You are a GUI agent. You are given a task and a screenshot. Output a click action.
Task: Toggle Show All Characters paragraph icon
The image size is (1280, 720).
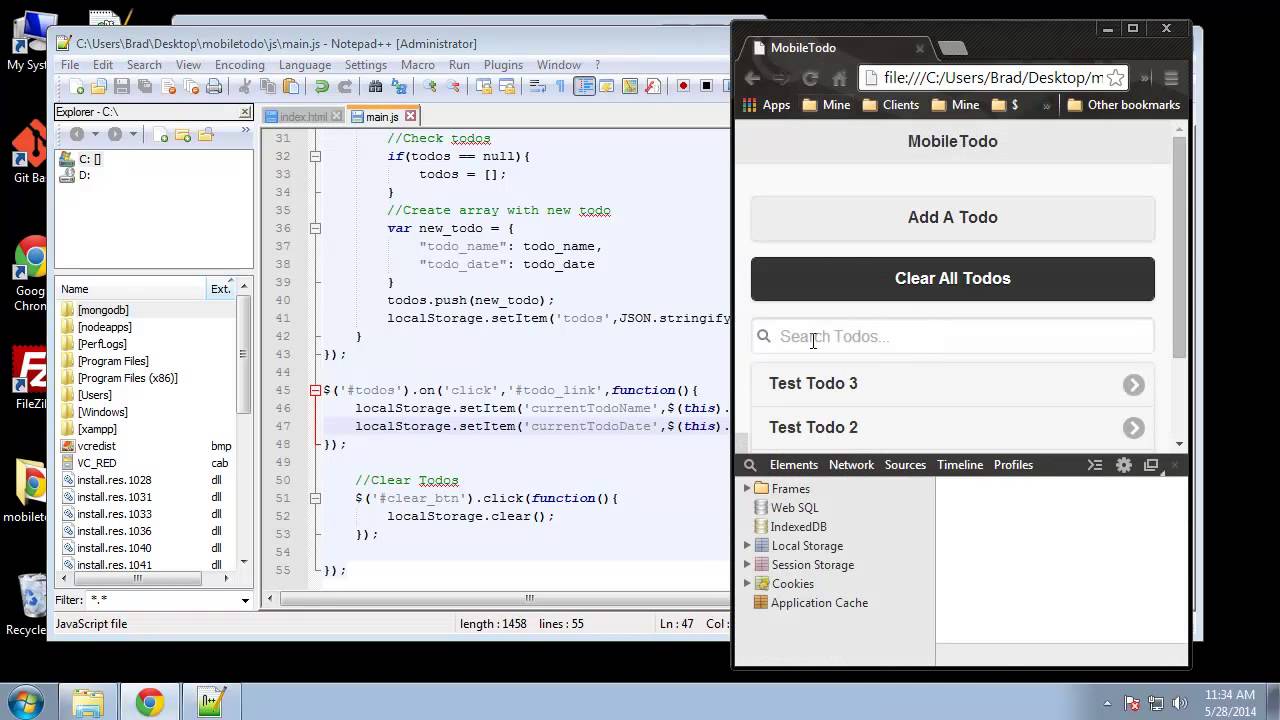pos(561,87)
